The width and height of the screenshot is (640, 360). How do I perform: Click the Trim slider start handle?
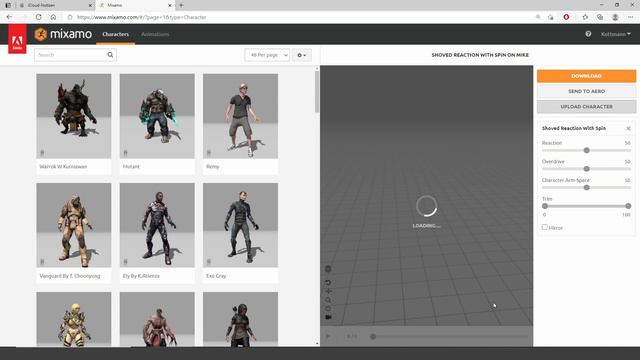545,206
